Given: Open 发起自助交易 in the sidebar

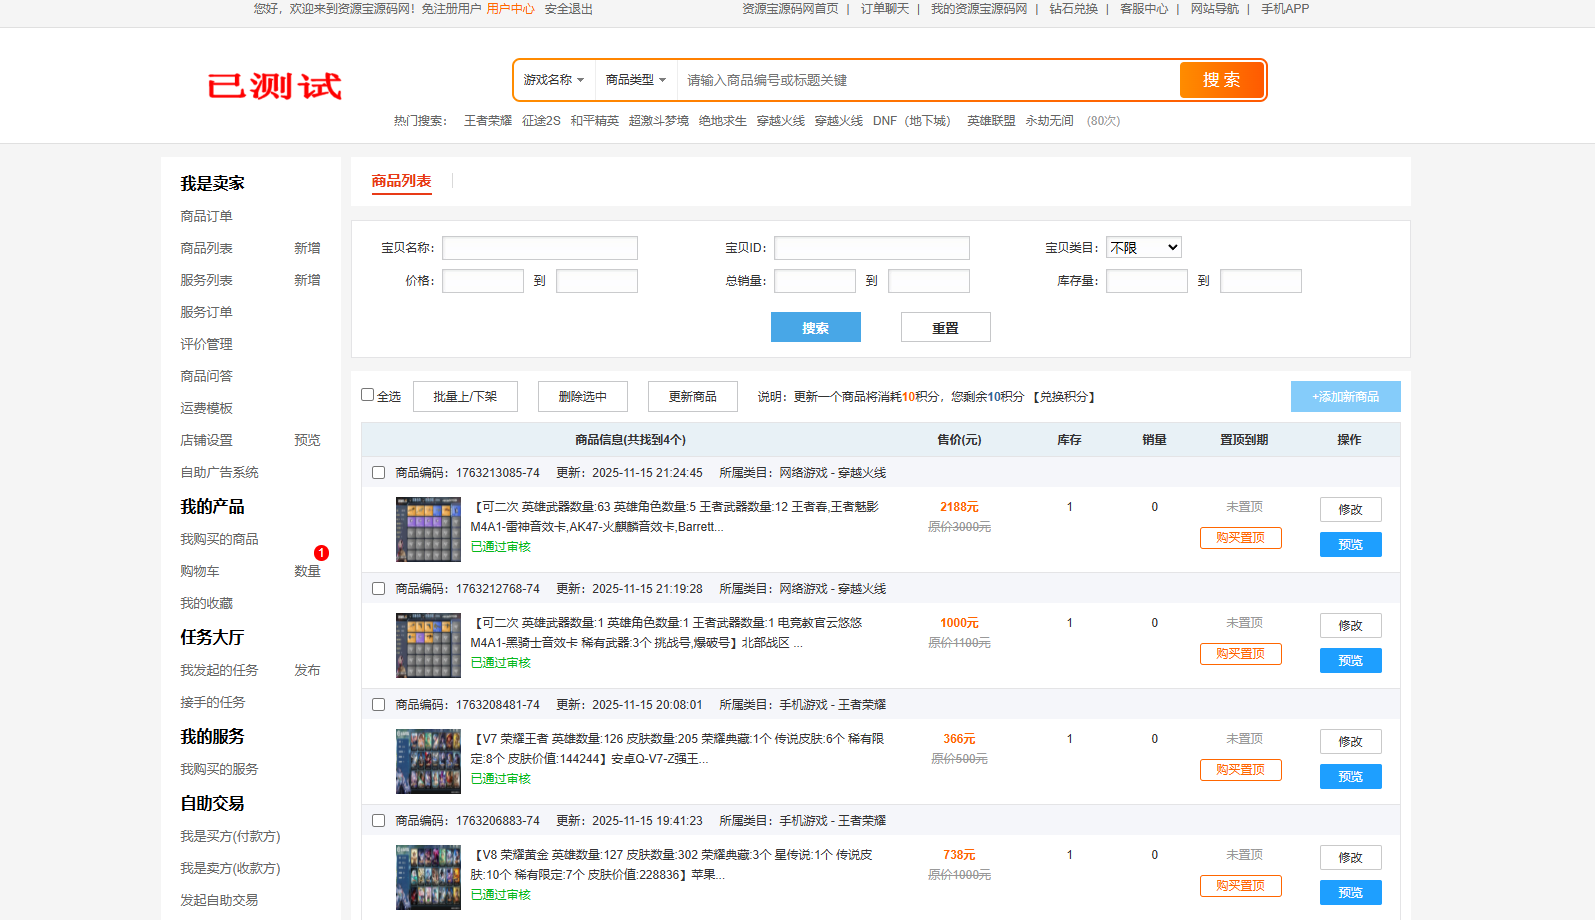Looking at the screenshot, I should pos(219,900).
